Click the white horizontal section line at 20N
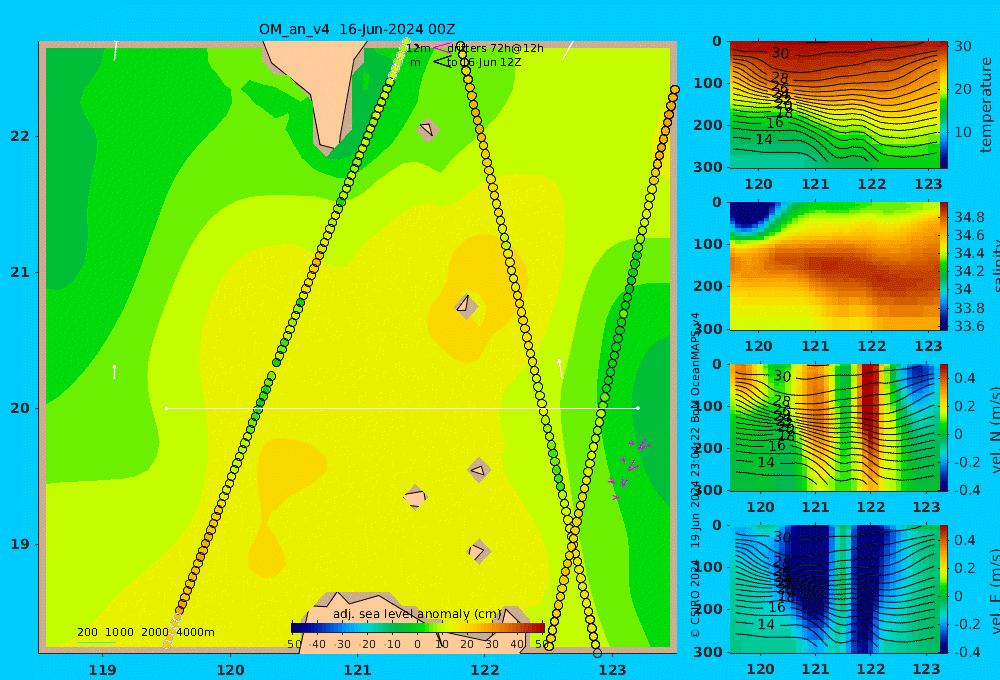 pyautogui.click(x=402, y=408)
